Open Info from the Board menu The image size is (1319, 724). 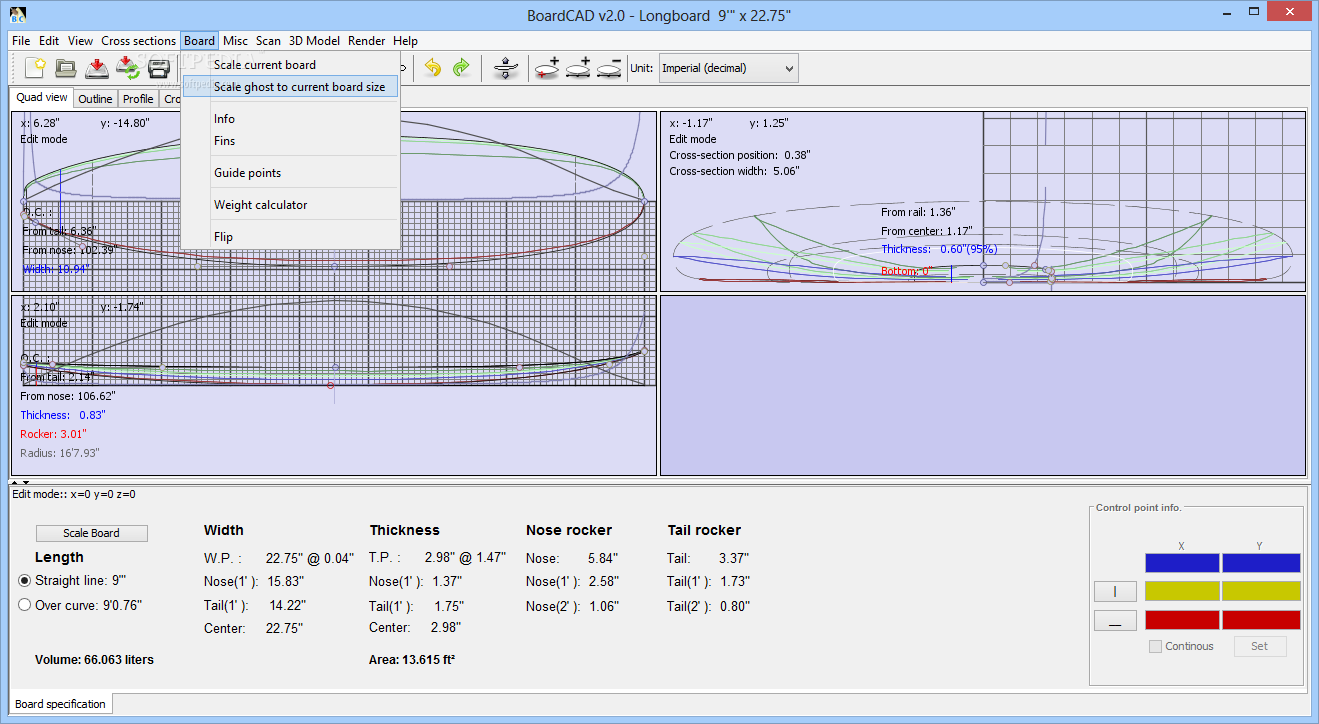click(290, 119)
